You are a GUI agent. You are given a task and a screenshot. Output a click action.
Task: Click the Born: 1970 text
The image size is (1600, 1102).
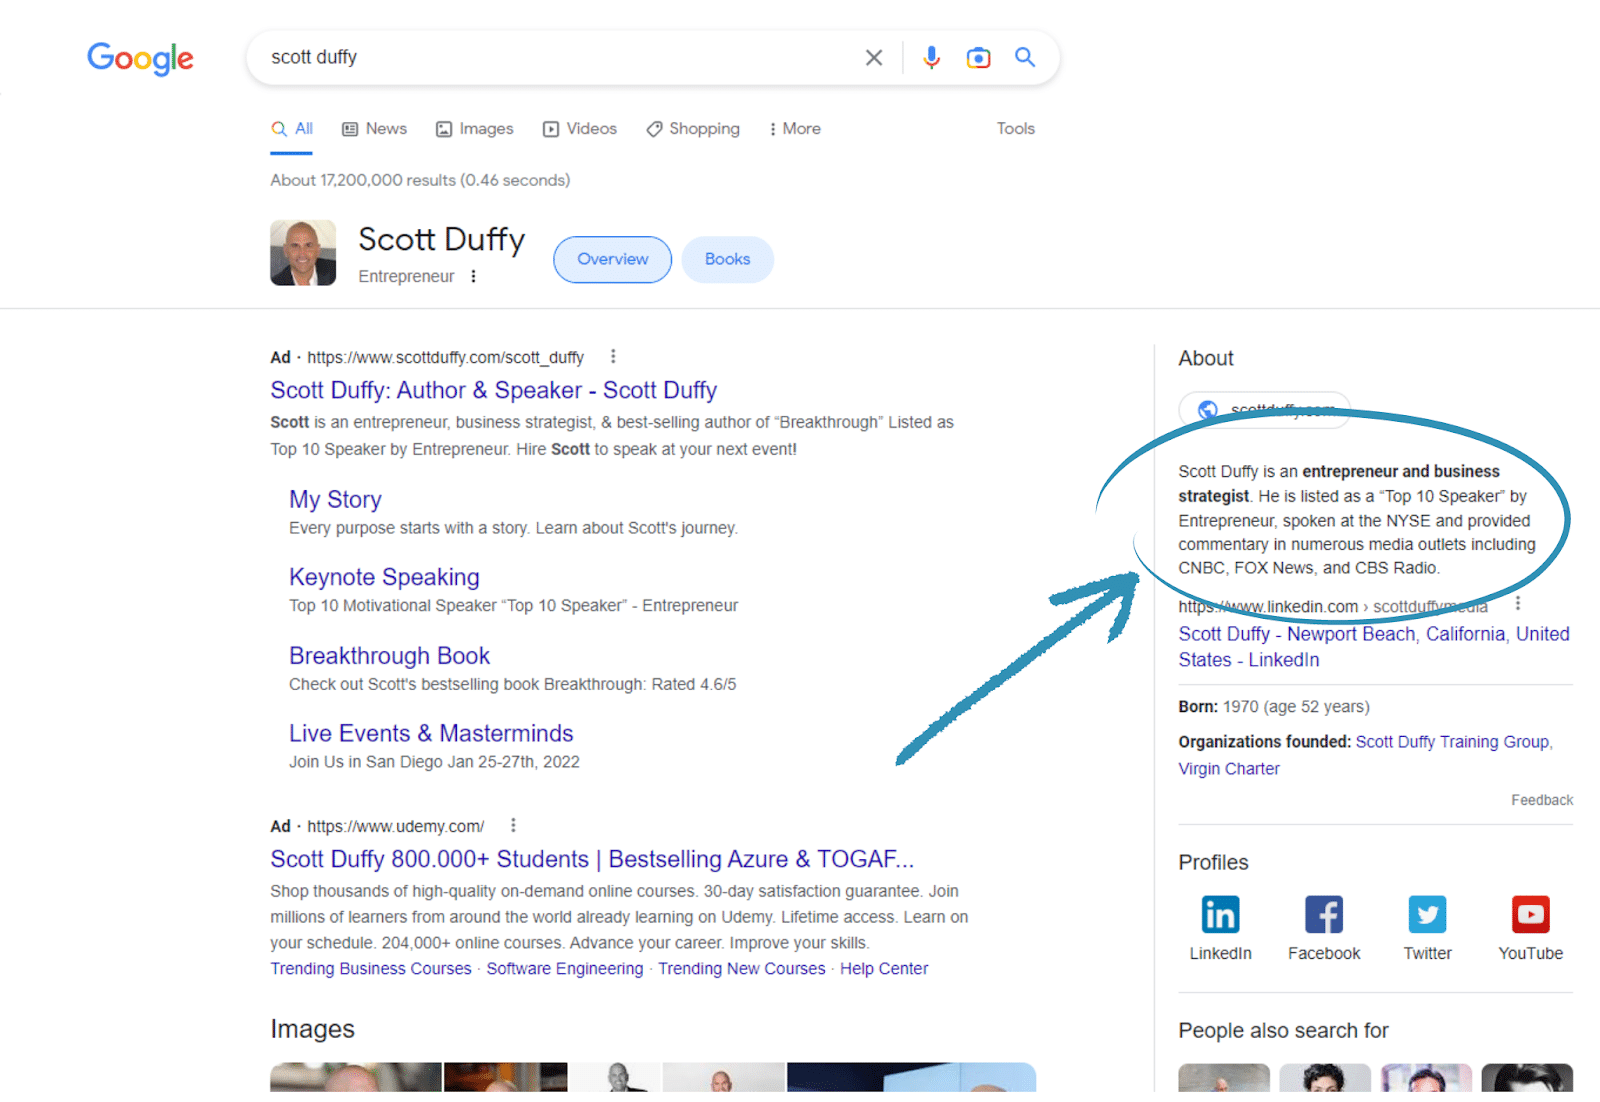[1274, 707]
